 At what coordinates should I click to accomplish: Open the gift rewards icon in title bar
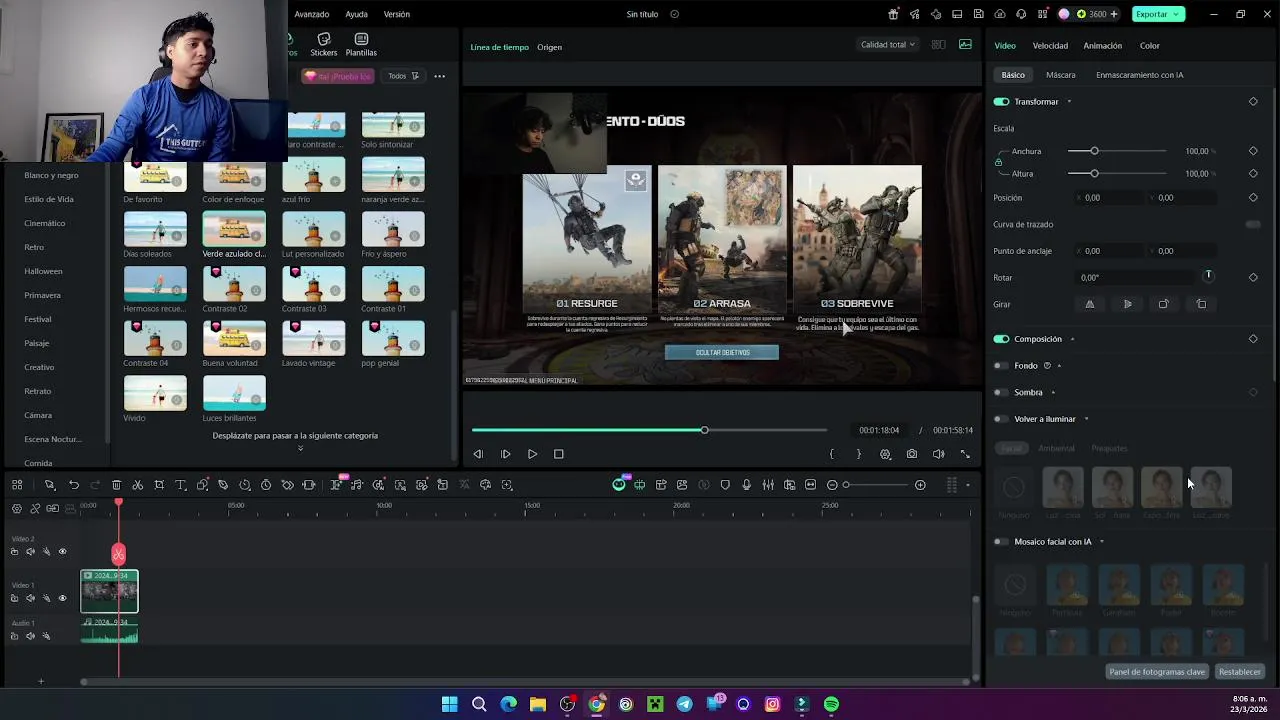coord(893,14)
